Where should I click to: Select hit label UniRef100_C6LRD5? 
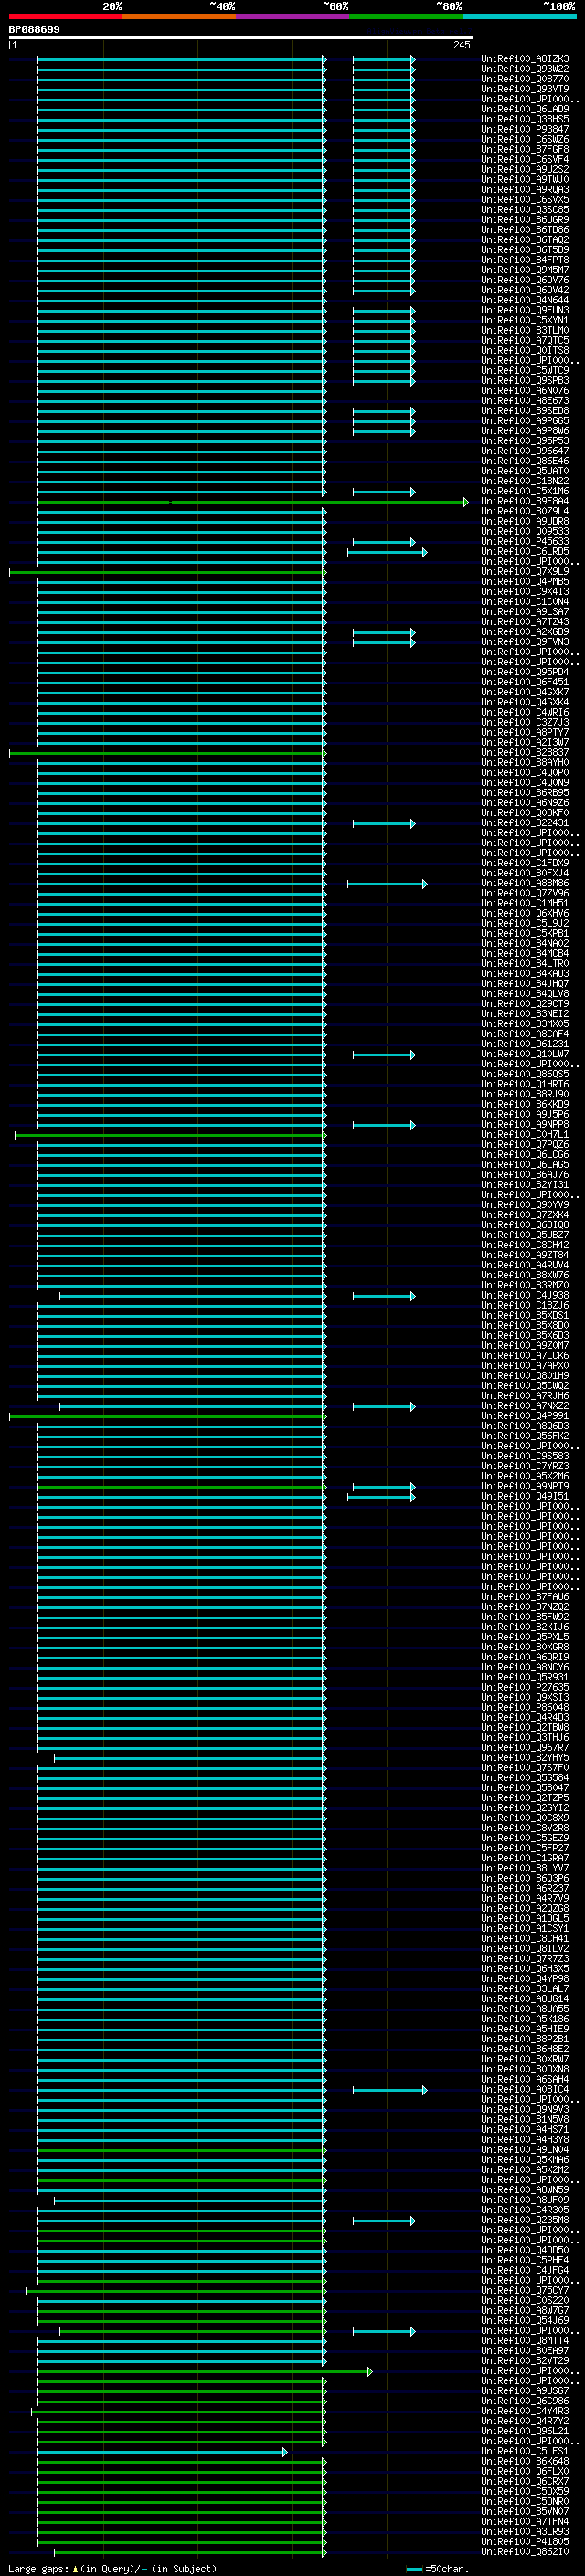525,551
